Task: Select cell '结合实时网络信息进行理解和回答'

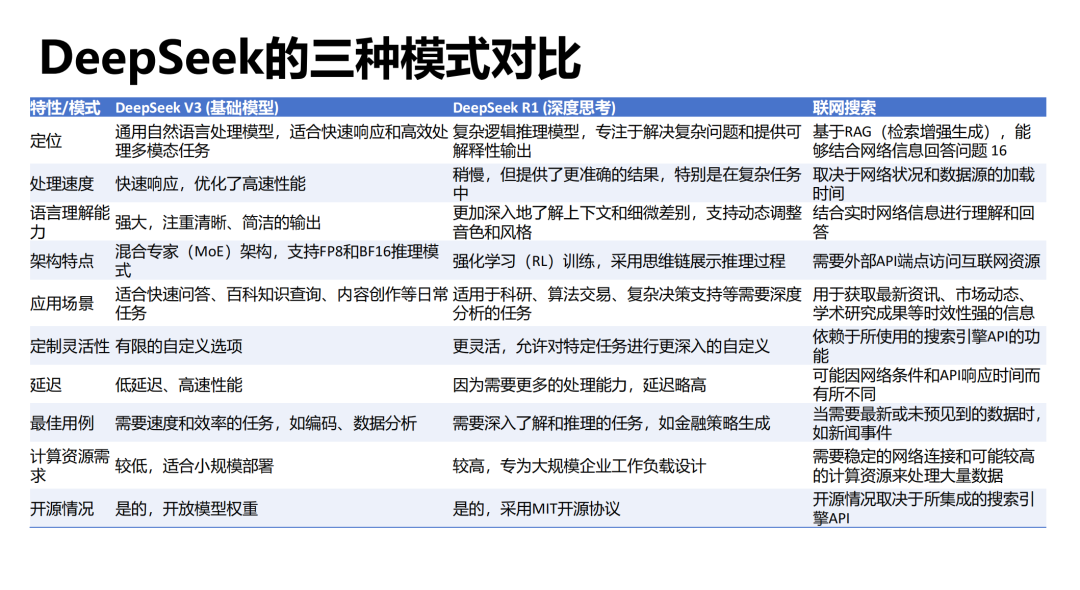Action: pyautogui.click(x=923, y=222)
